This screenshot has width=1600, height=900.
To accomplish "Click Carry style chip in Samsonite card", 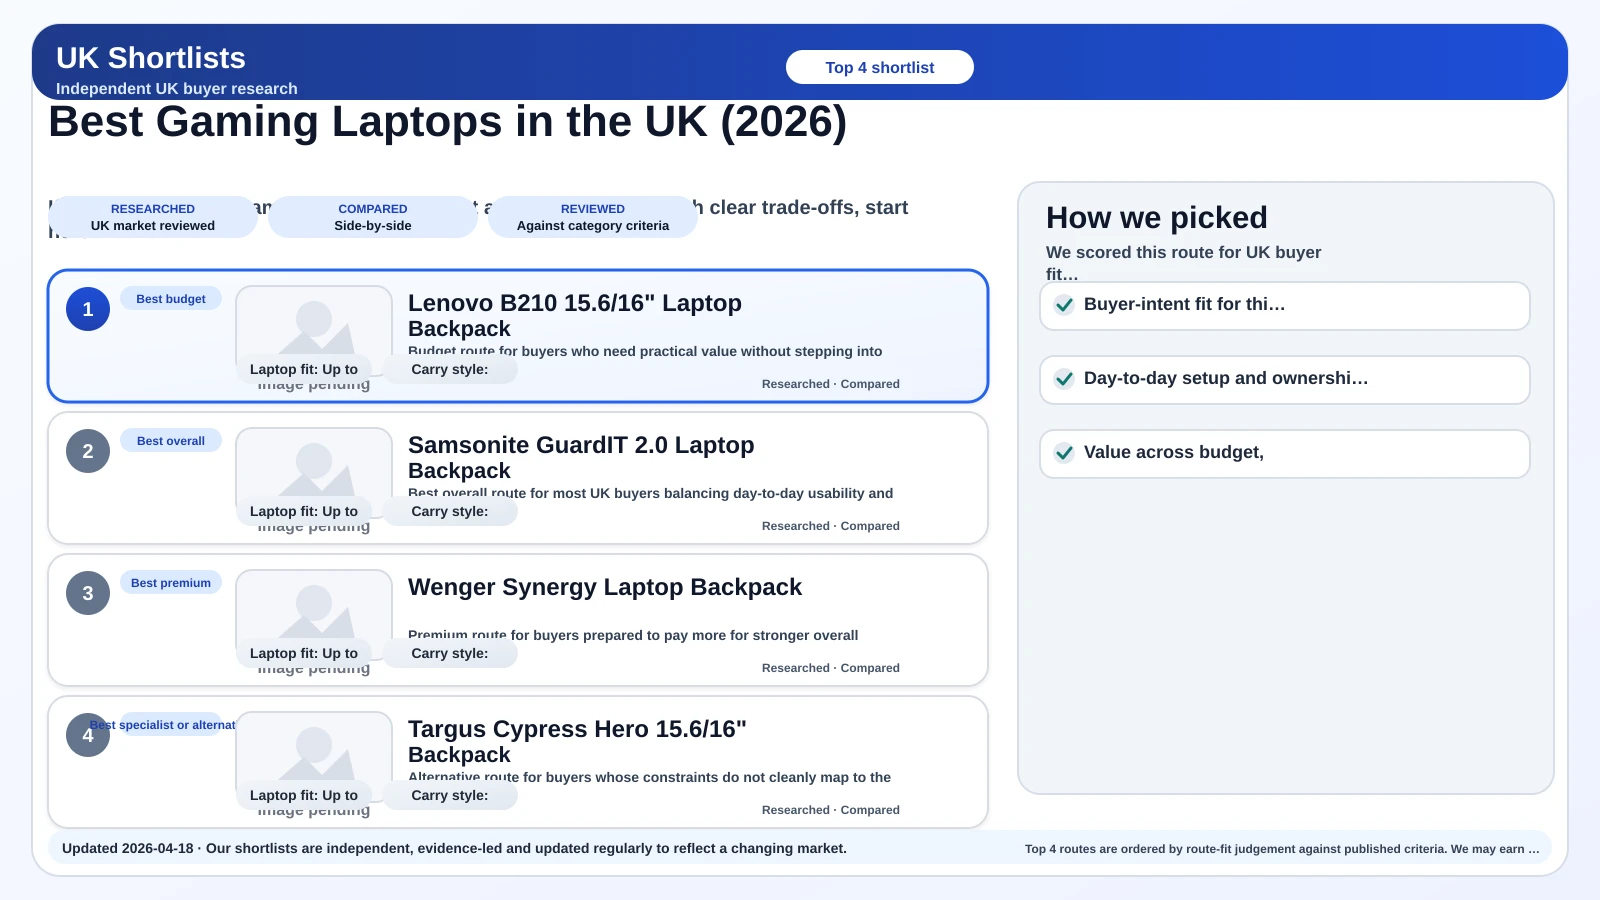I will (450, 511).
